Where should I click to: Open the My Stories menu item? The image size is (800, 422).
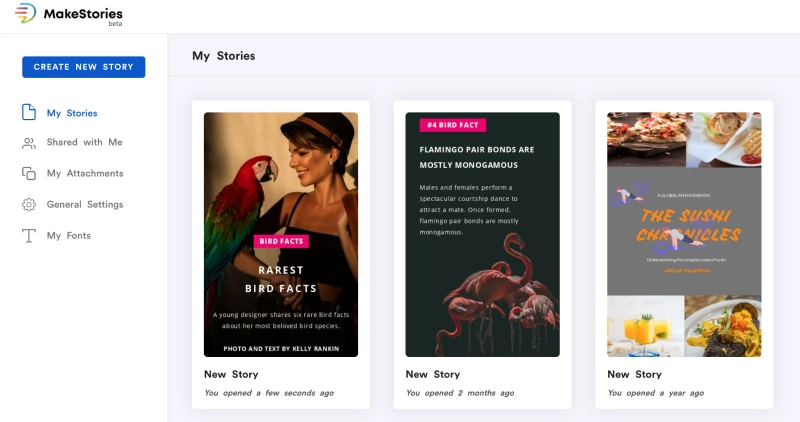pyautogui.click(x=71, y=113)
